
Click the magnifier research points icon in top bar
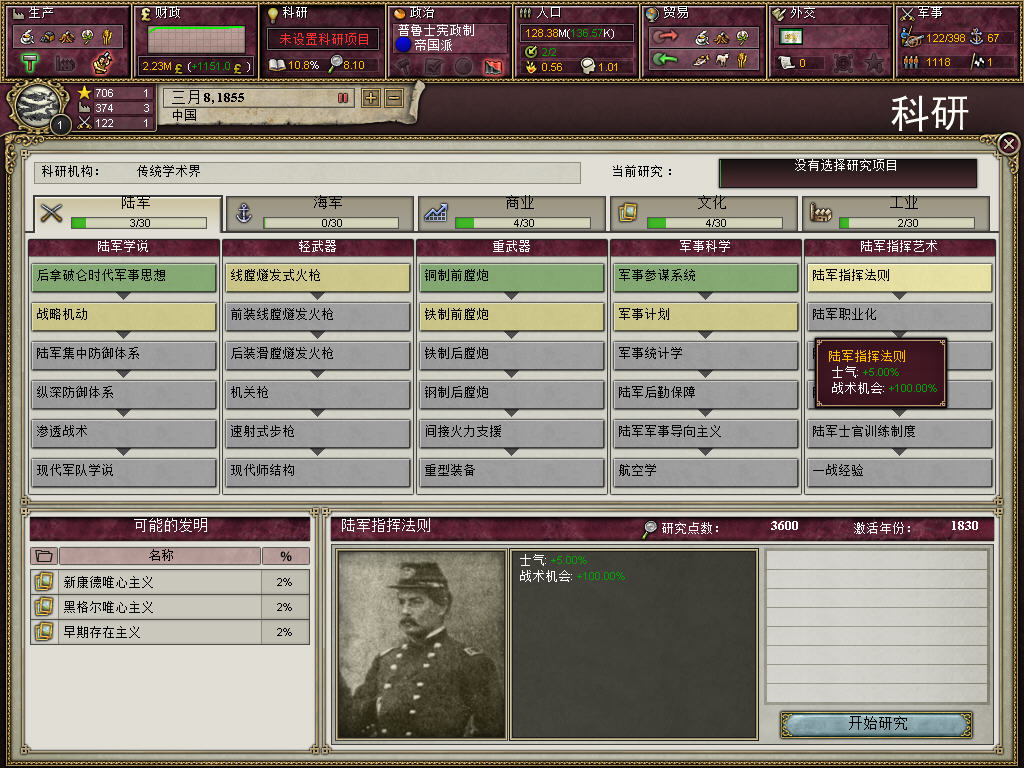pyautogui.click(x=335, y=64)
